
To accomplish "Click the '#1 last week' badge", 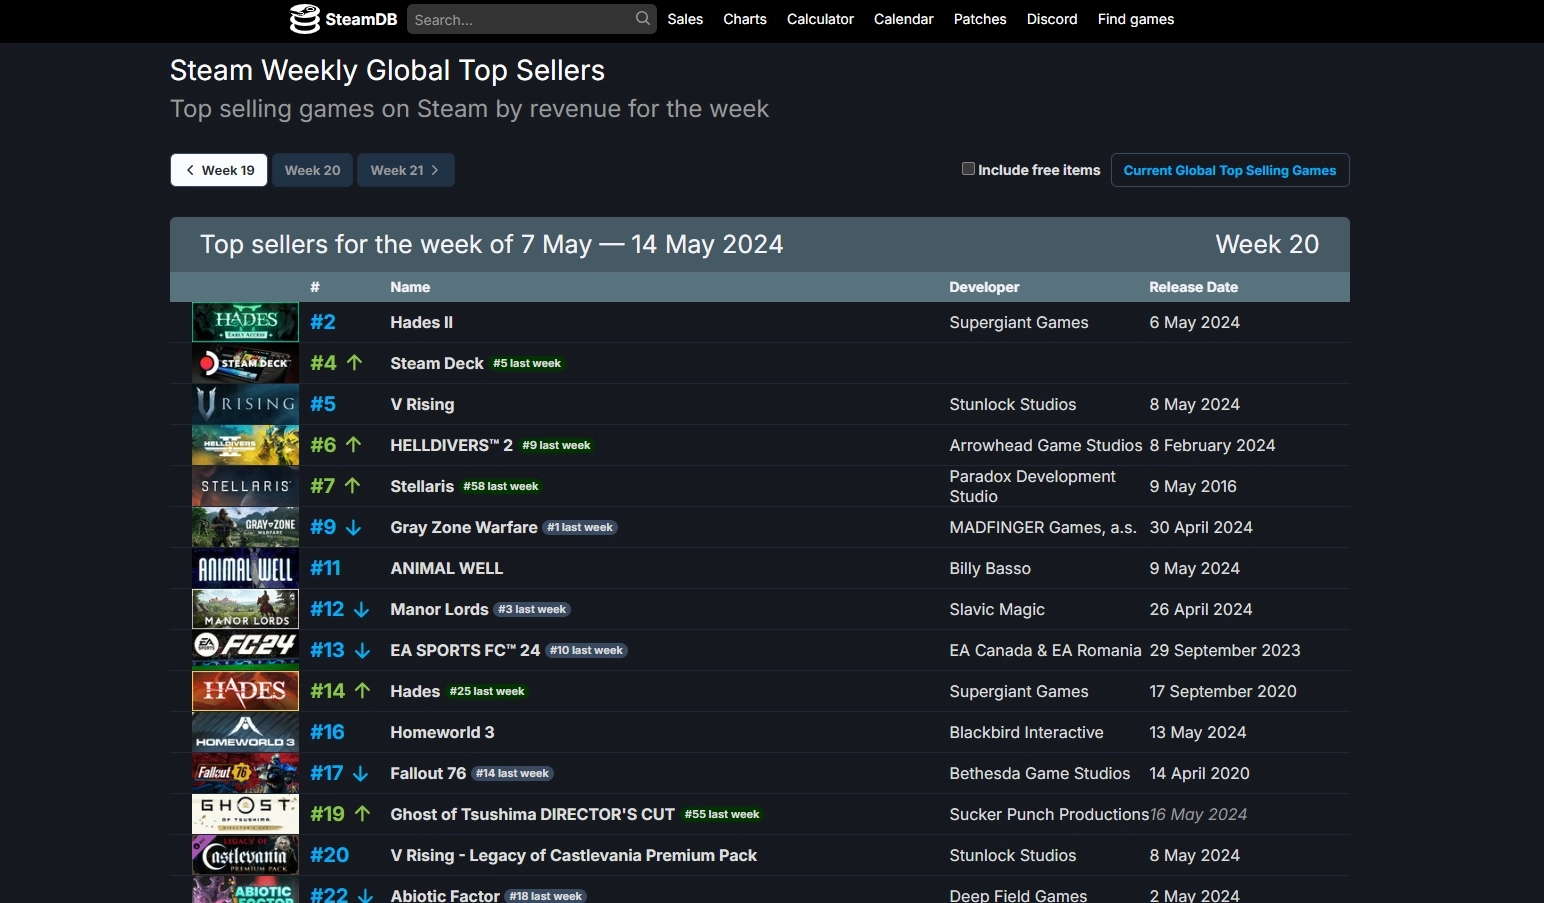I will click(x=580, y=527).
